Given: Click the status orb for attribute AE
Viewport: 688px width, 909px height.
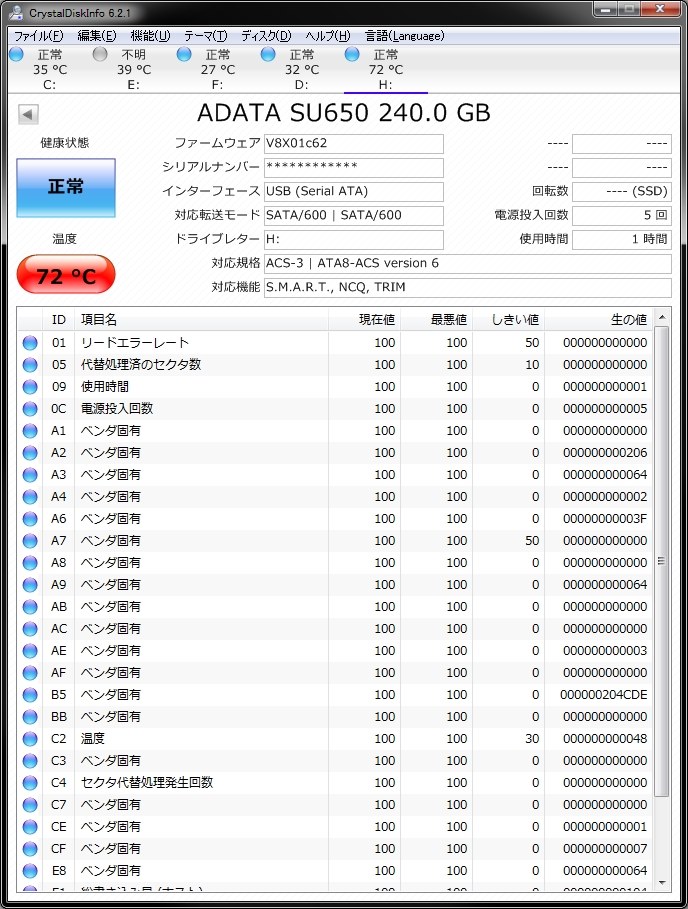Looking at the screenshot, I should coord(30,652).
